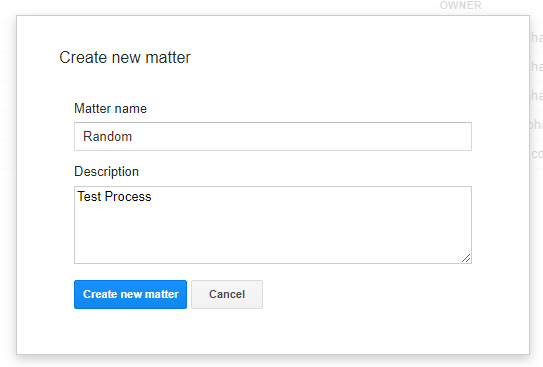Focus the Description text area
This screenshot has width=543, height=367.
click(x=273, y=225)
